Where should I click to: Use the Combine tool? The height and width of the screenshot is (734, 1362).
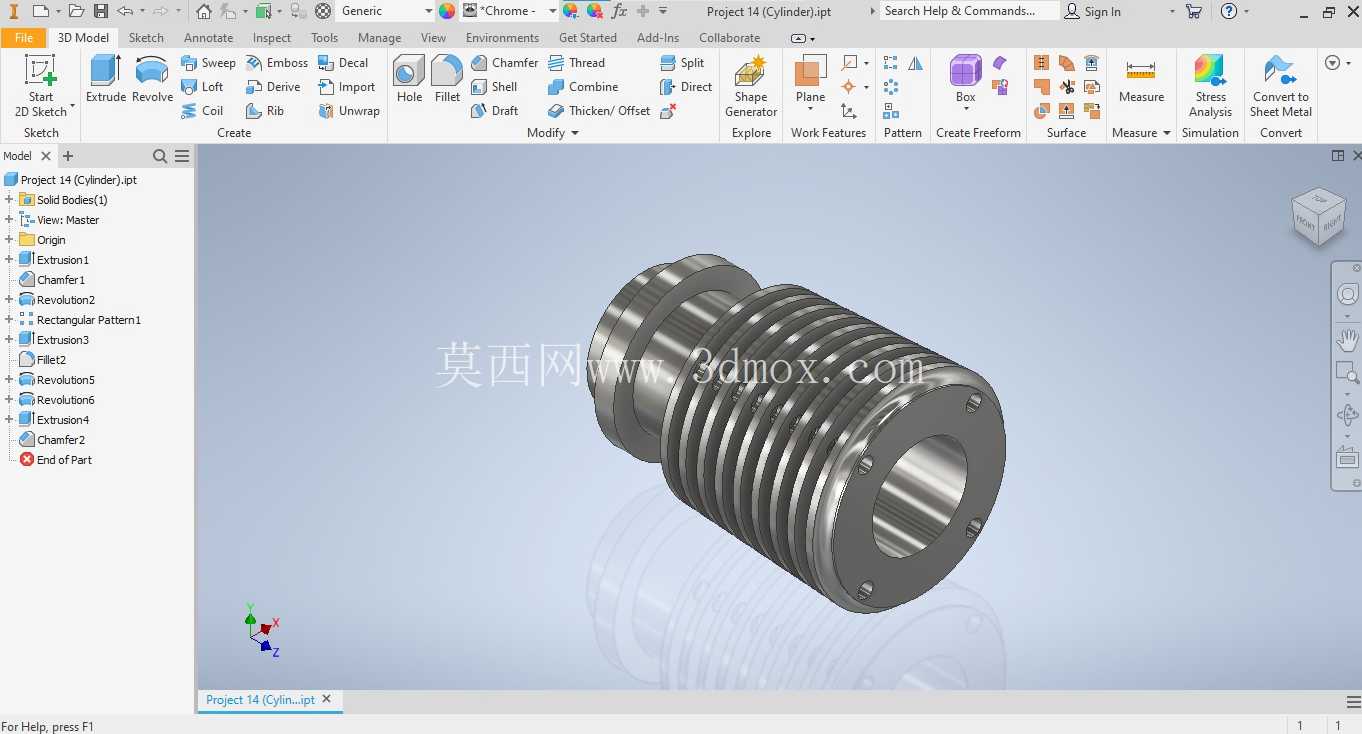tap(583, 87)
